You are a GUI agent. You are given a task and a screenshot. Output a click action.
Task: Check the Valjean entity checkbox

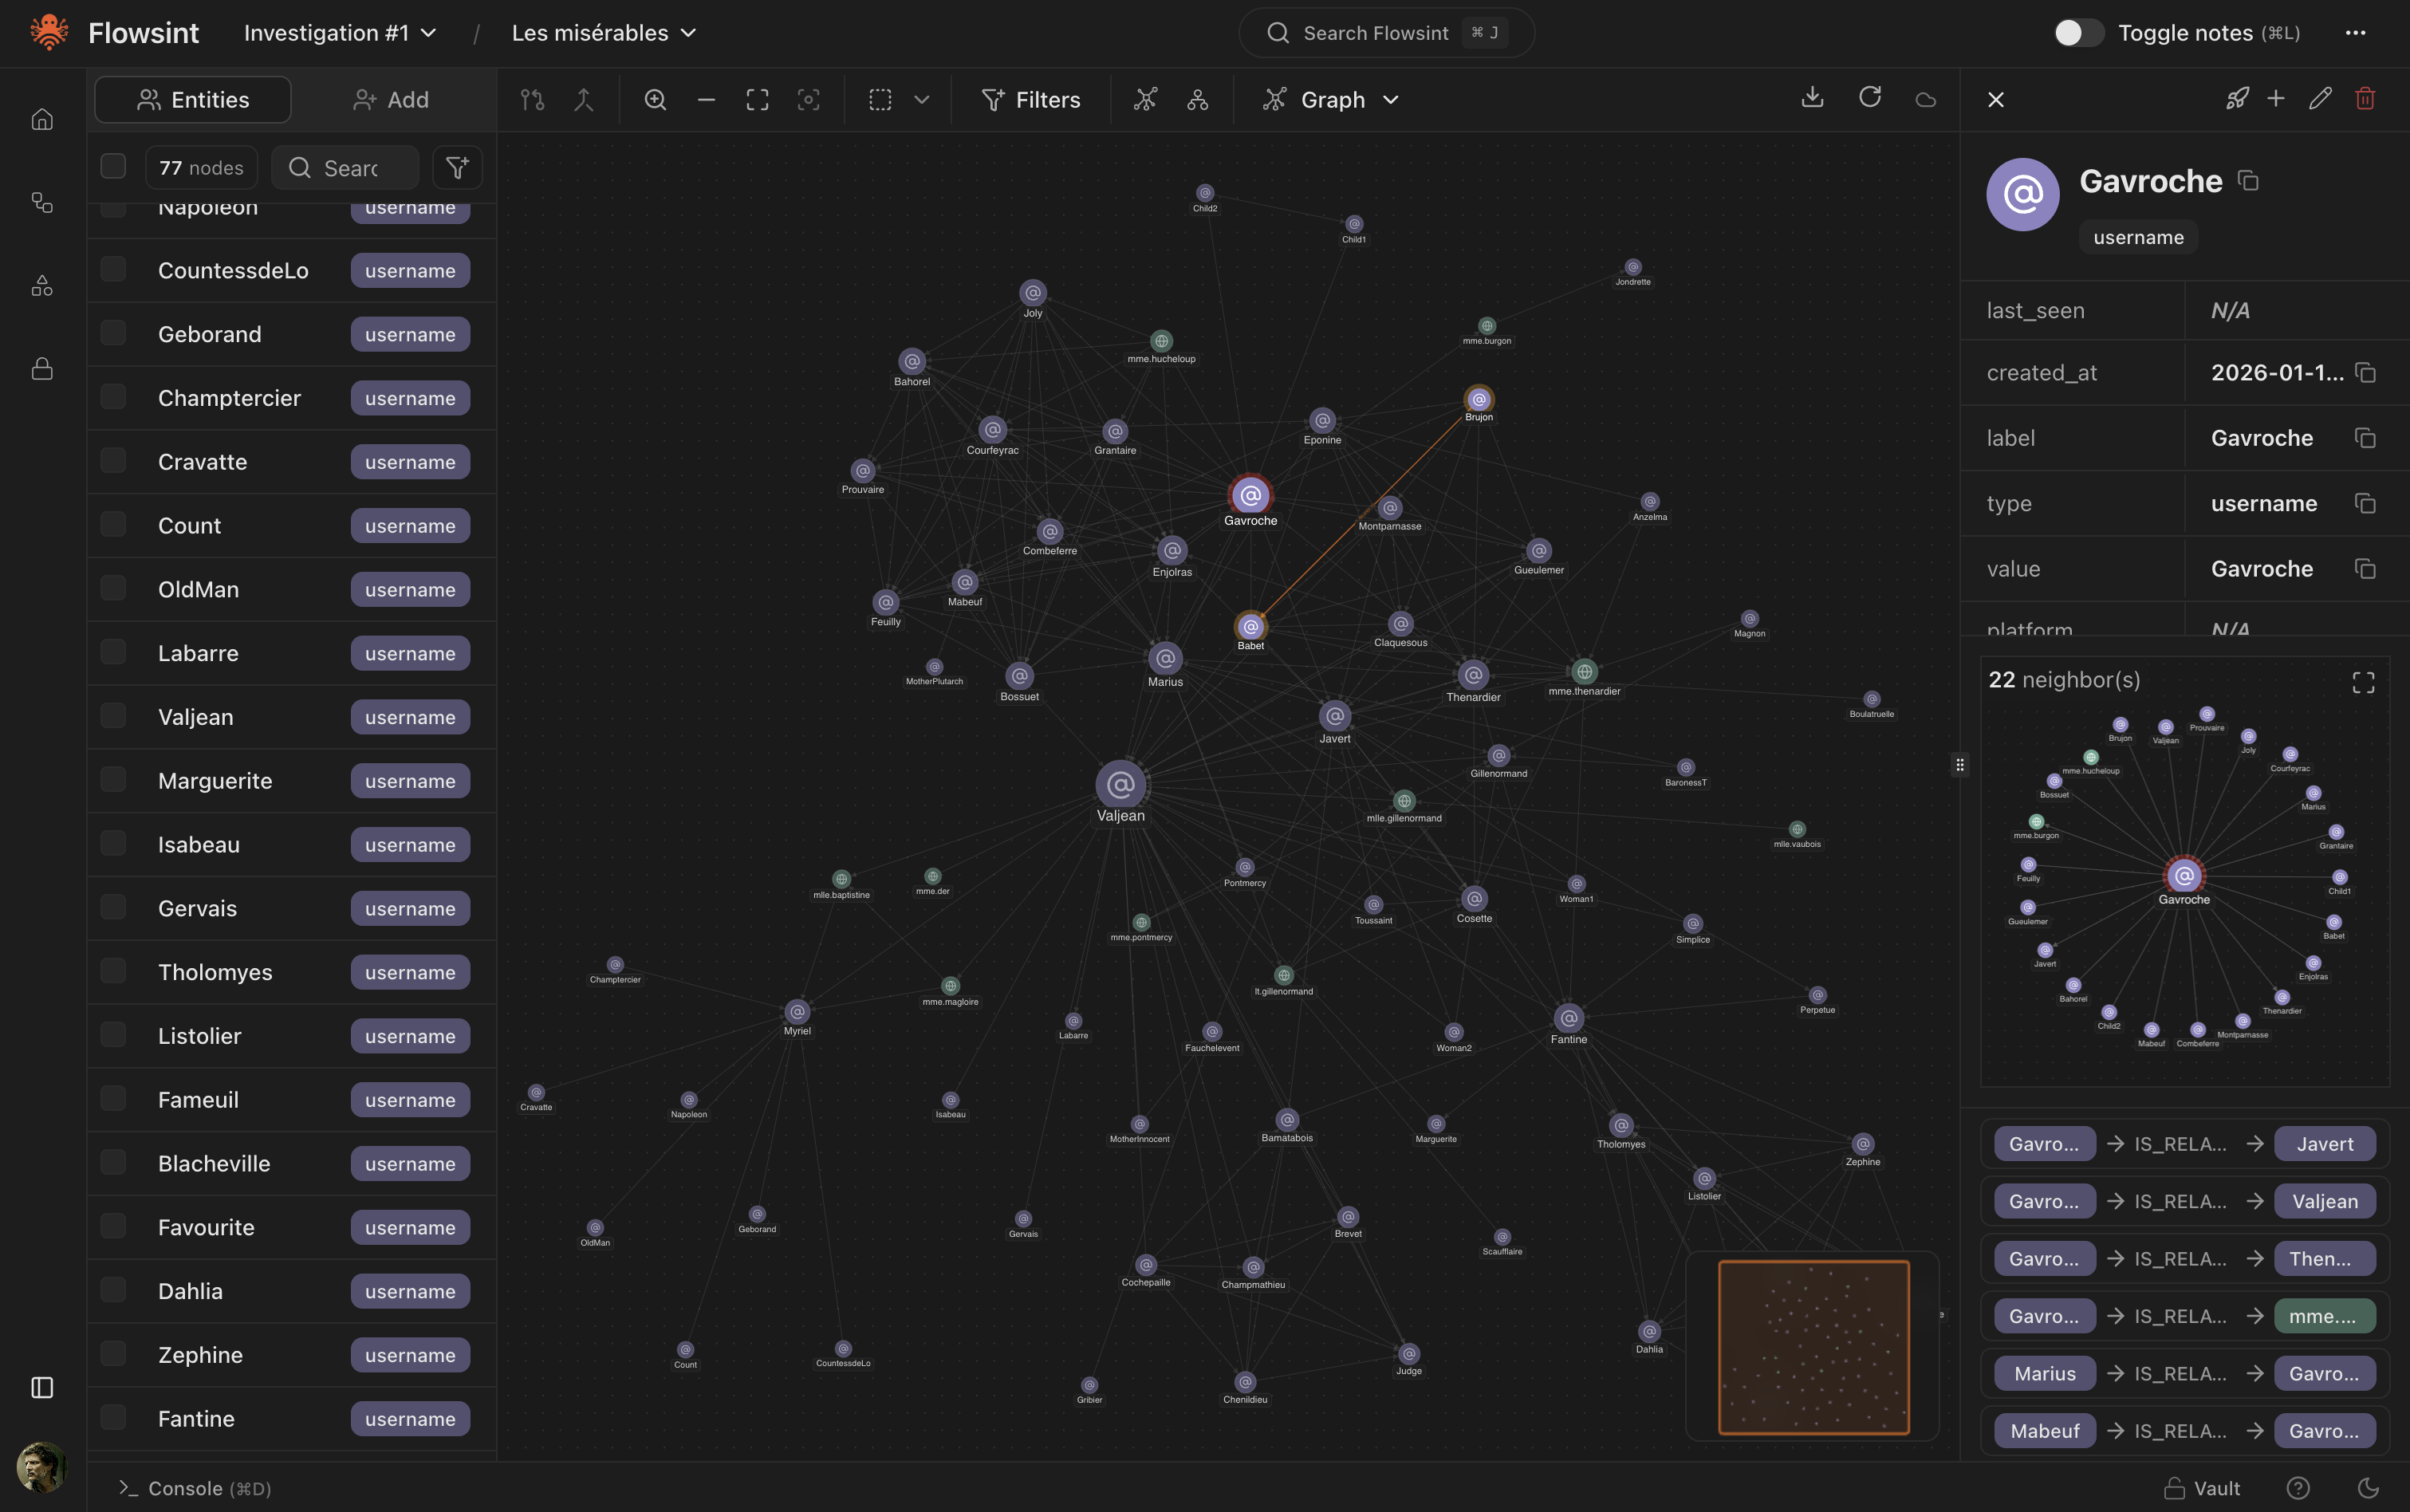(x=113, y=716)
